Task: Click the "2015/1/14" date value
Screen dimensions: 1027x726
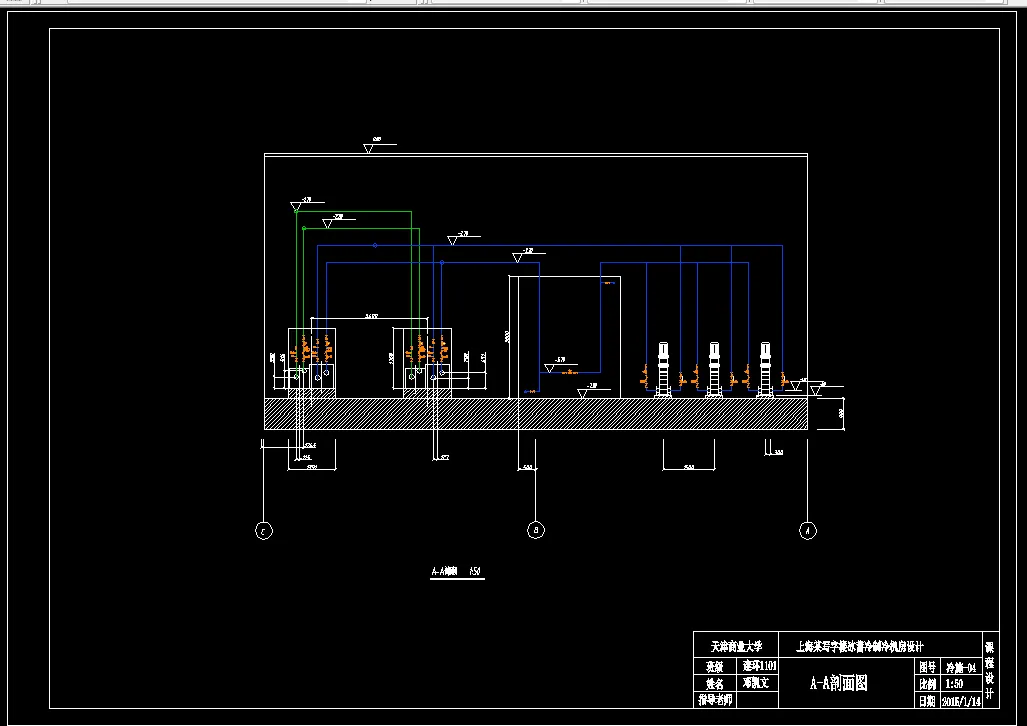Action: [962, 701]
